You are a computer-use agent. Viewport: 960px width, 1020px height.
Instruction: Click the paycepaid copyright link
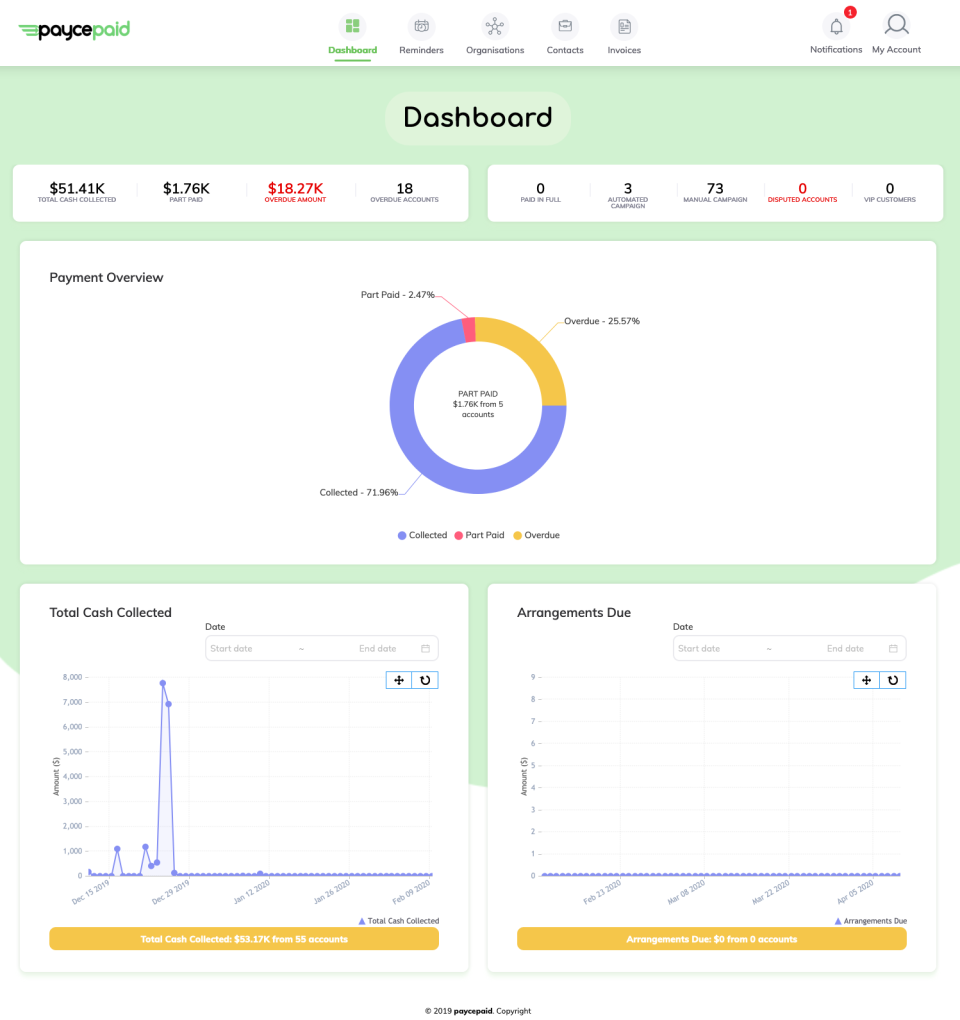pyautogui.click(x=472, y=1010)
